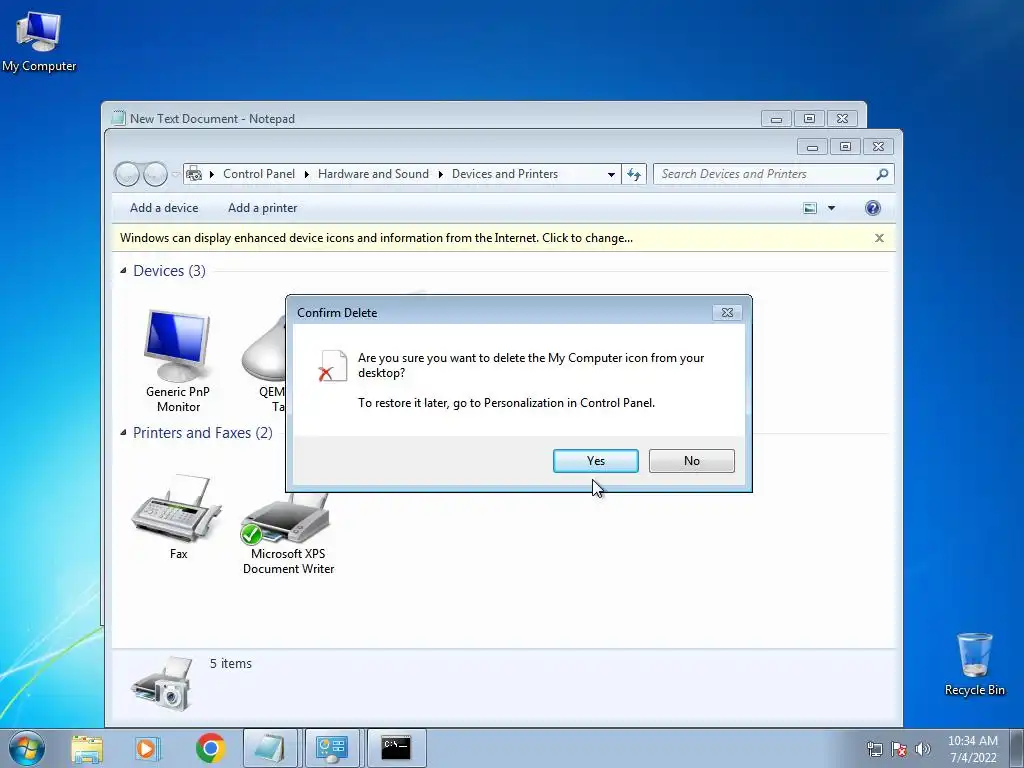
Task: Click the New Text Document - Notepad title
Action: [212, 119]
